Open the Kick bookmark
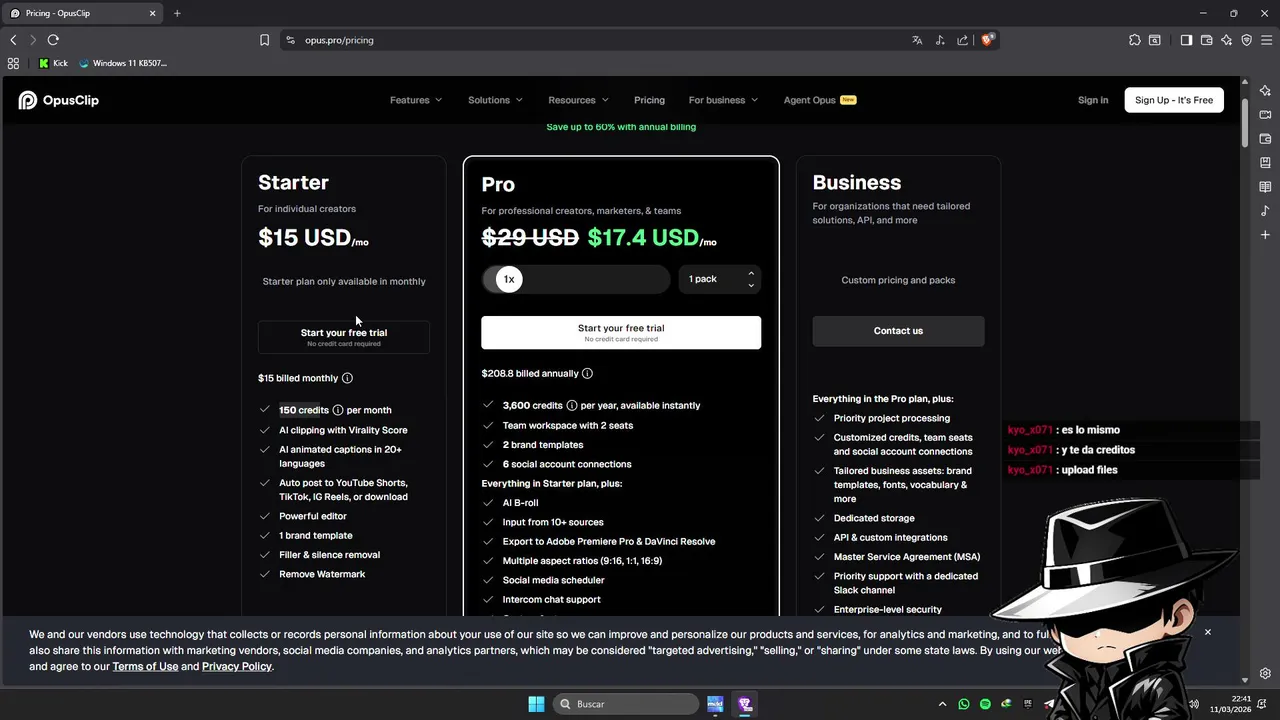The image size is (1280, 720). (53, 63)
